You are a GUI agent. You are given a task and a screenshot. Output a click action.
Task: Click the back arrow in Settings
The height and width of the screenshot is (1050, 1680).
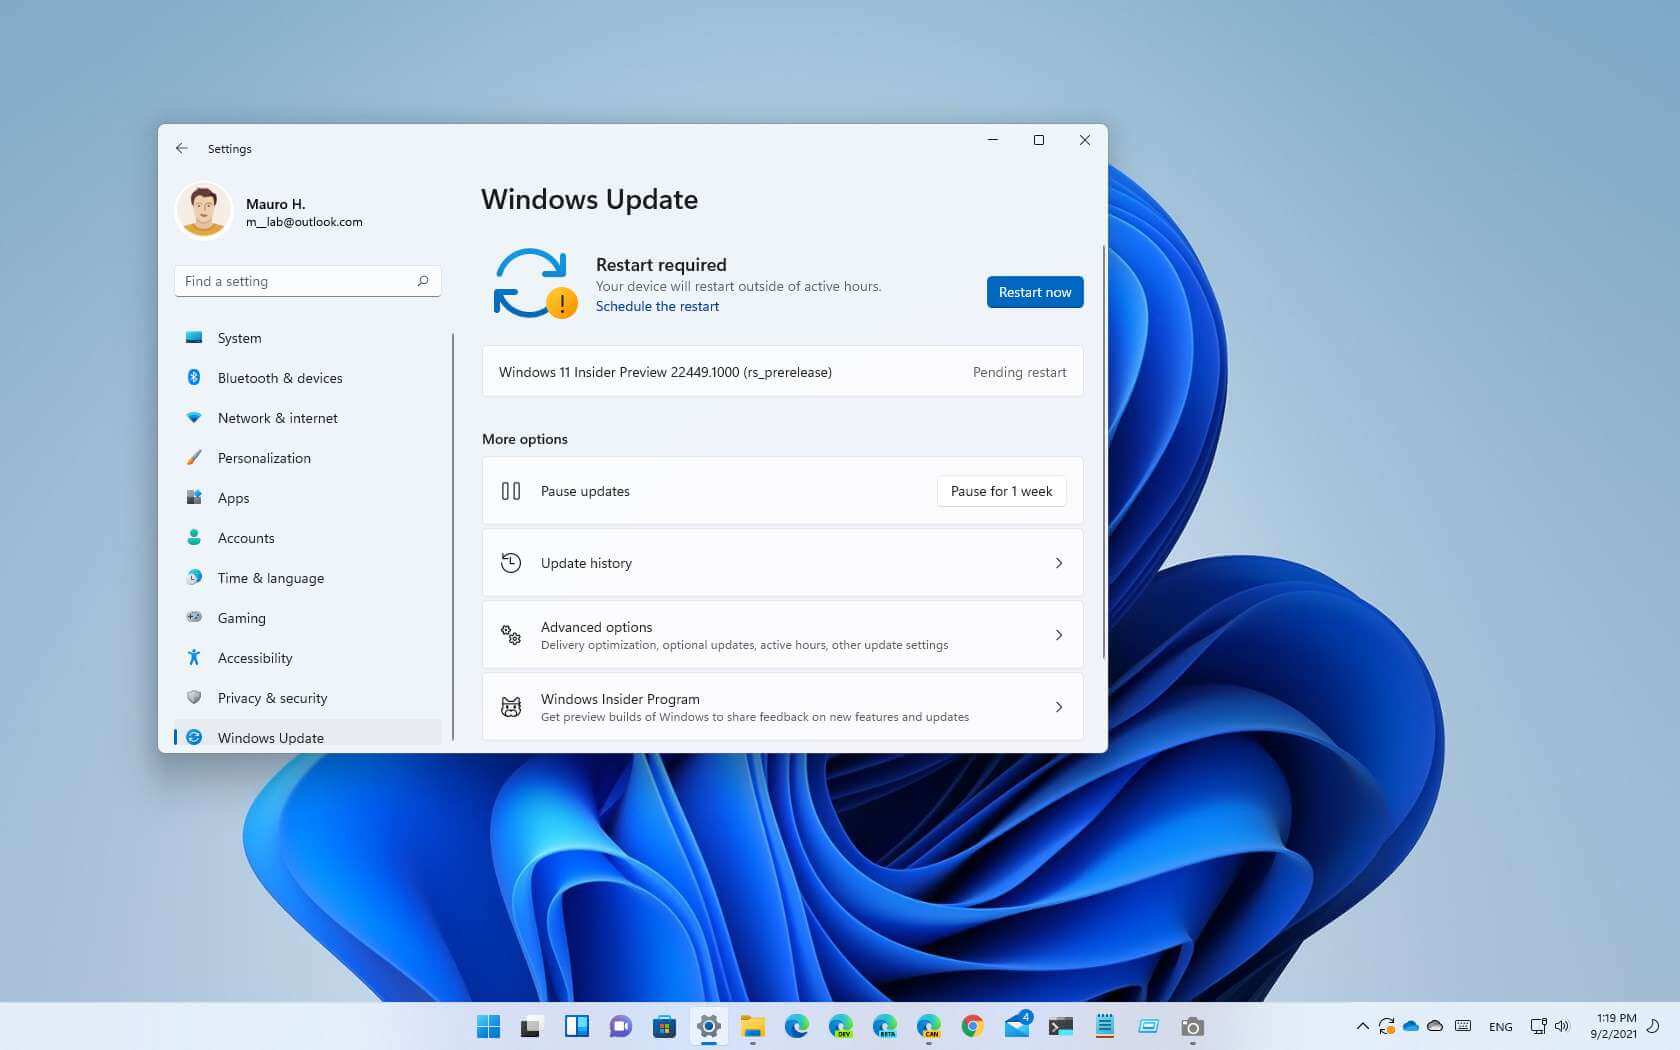point(182,148)
